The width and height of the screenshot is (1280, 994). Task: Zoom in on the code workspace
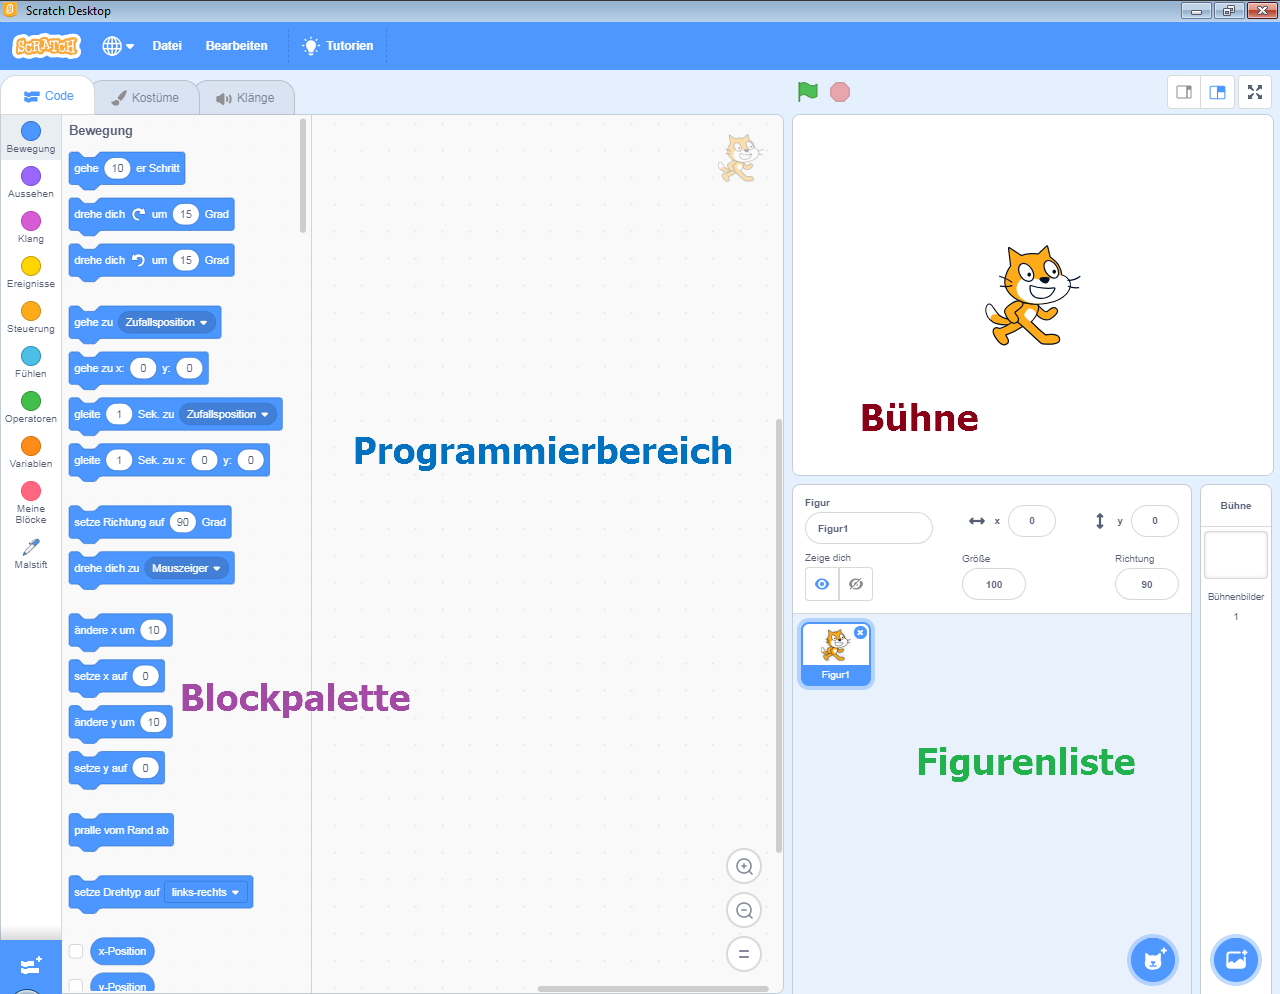click(x=744, y=867)
